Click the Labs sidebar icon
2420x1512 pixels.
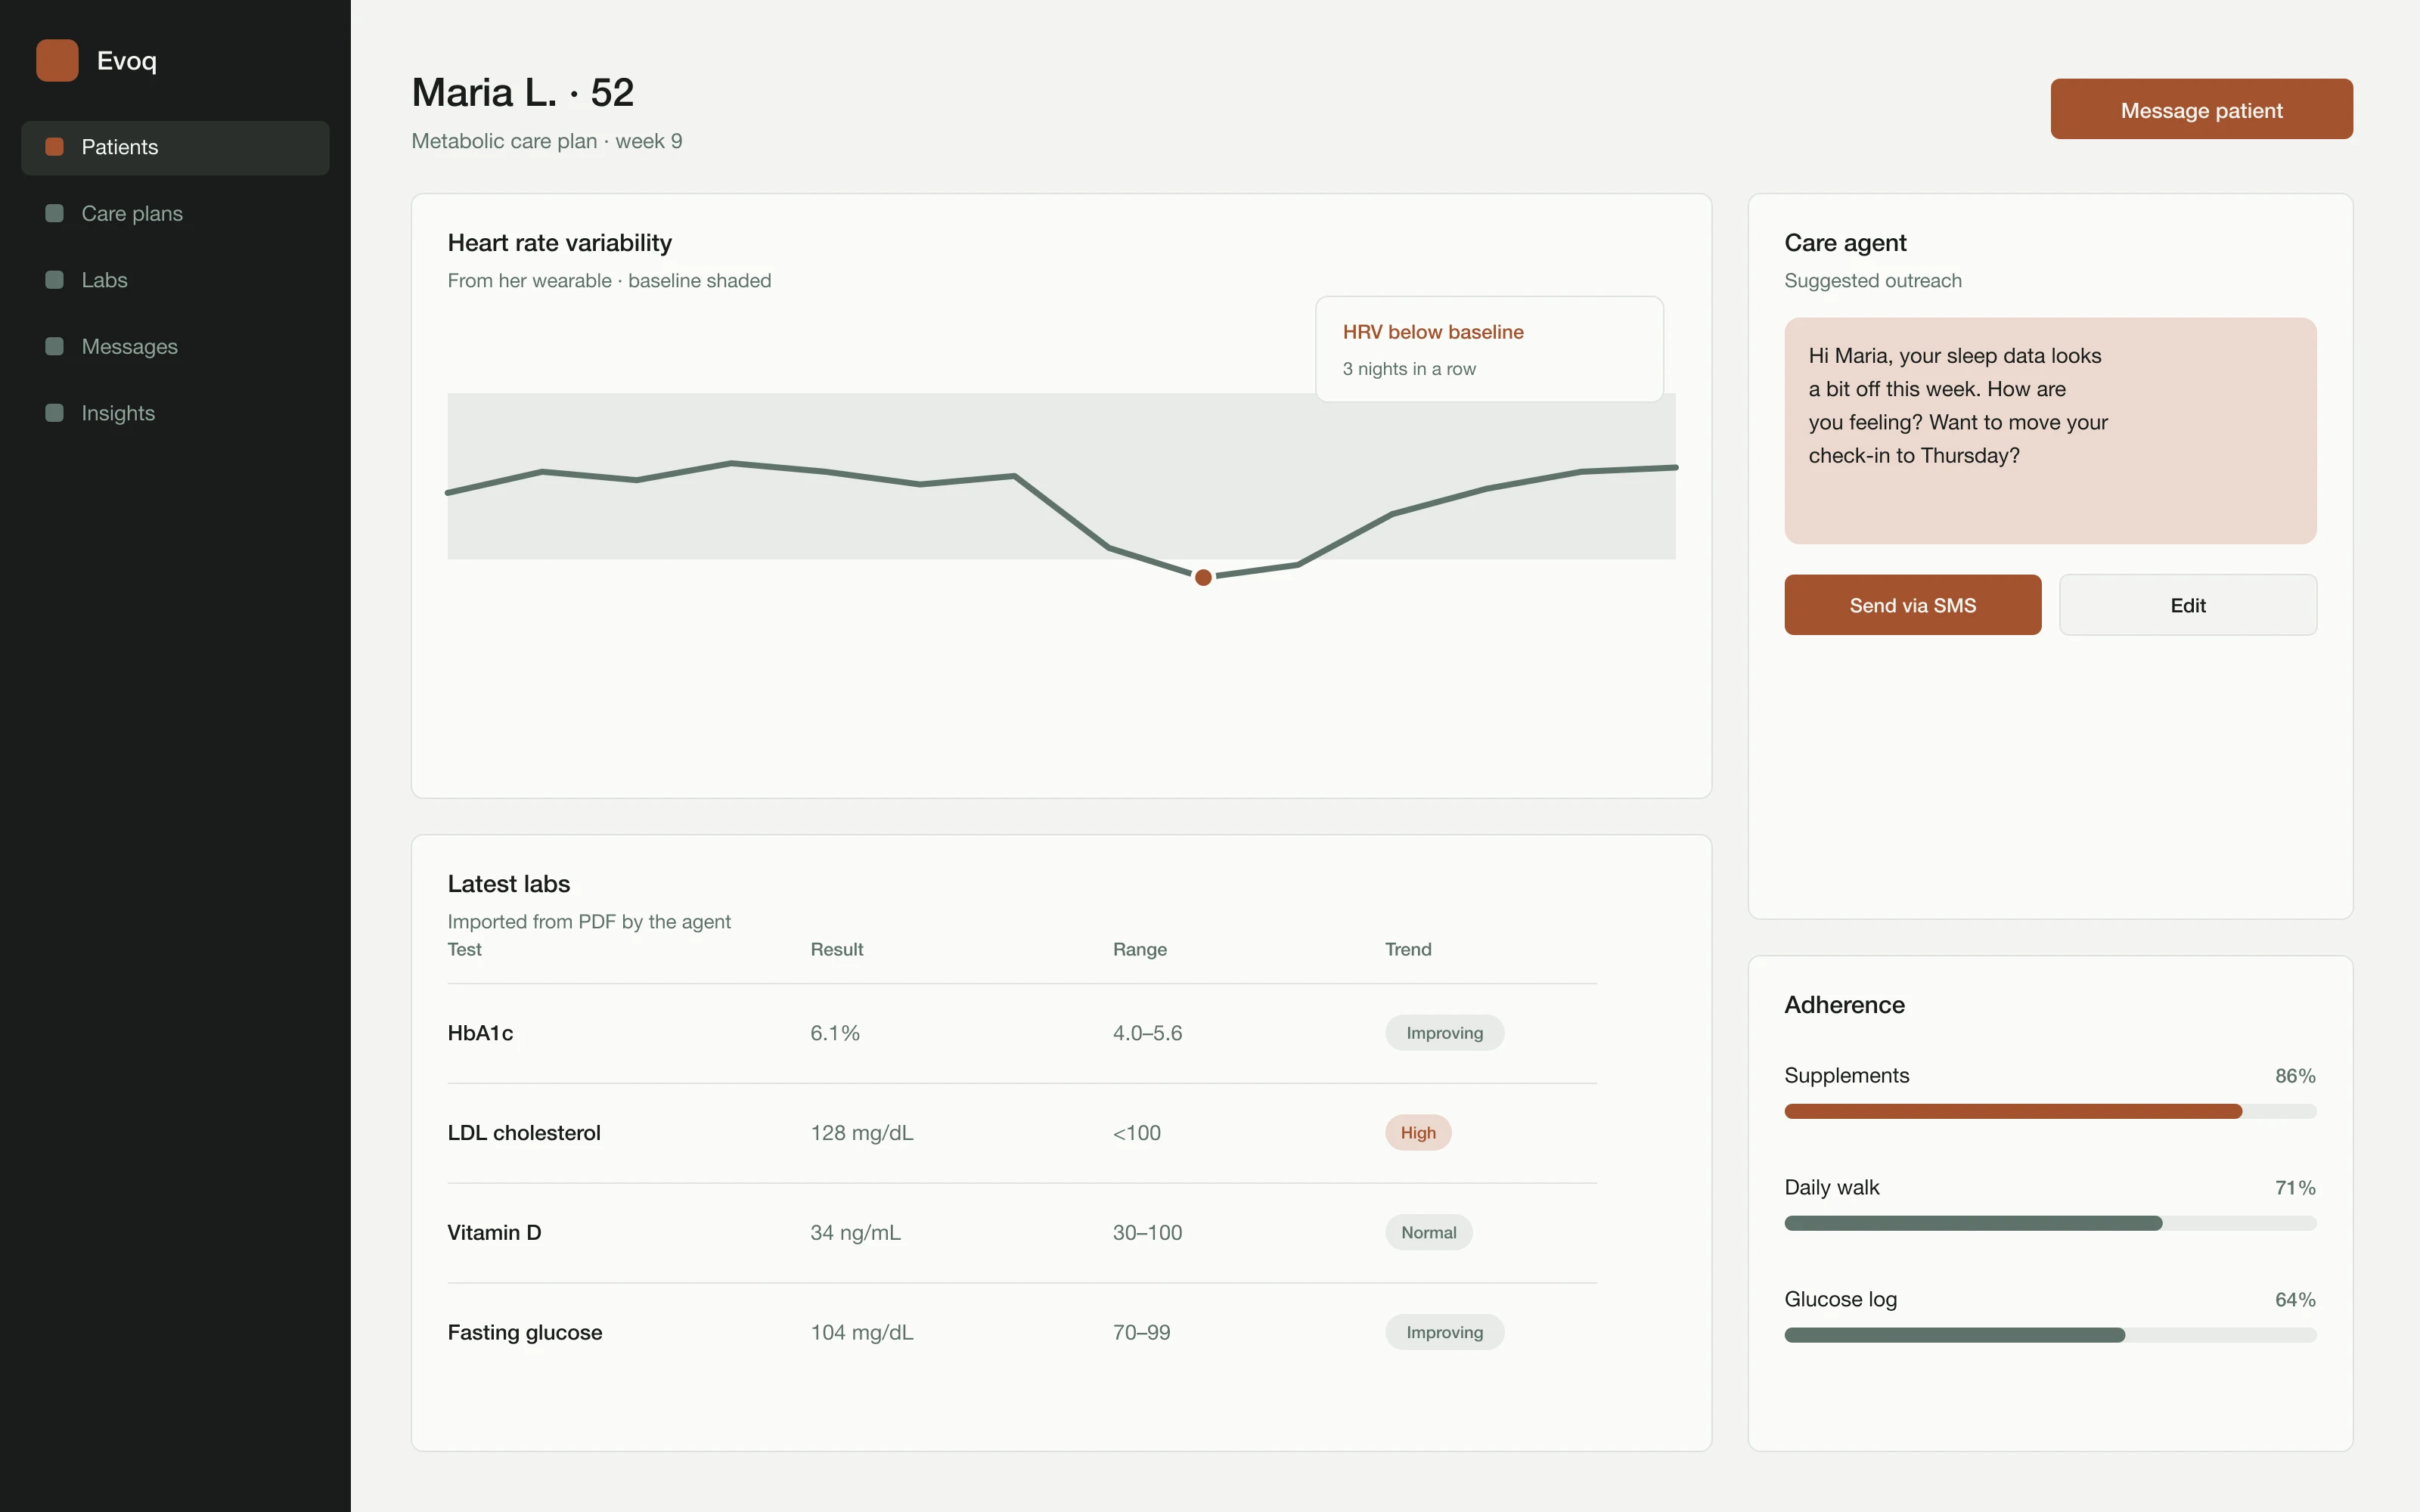55,280
